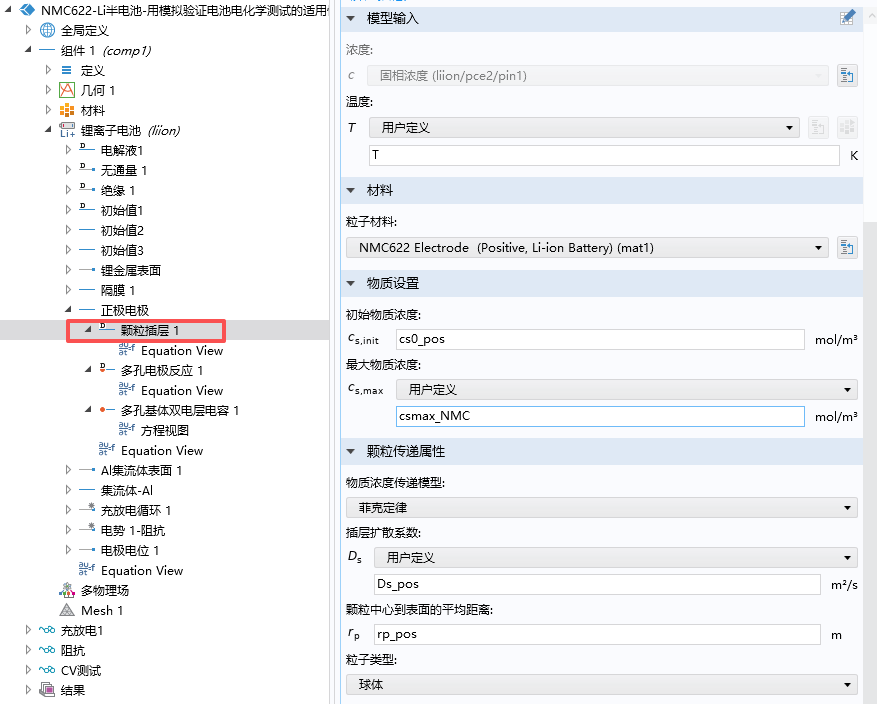Open the 粒子类型 球体 dropdown
This screenshot has width=877, height=704.
(601, 685)
